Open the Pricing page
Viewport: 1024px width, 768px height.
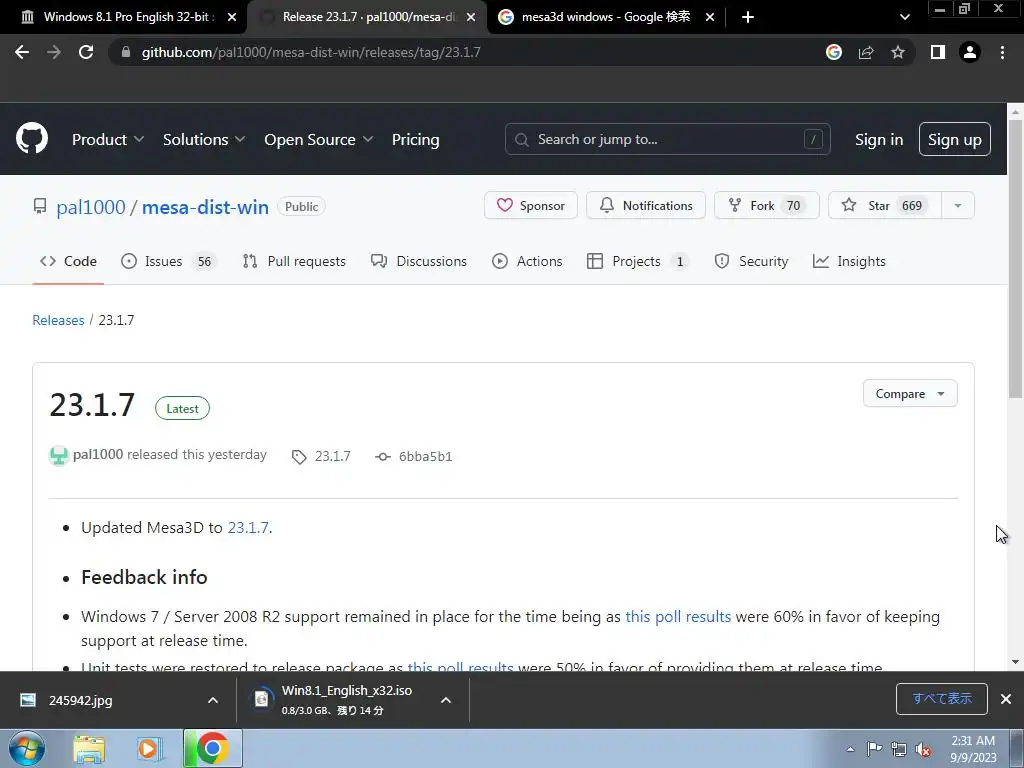click(x=415, y=140)
